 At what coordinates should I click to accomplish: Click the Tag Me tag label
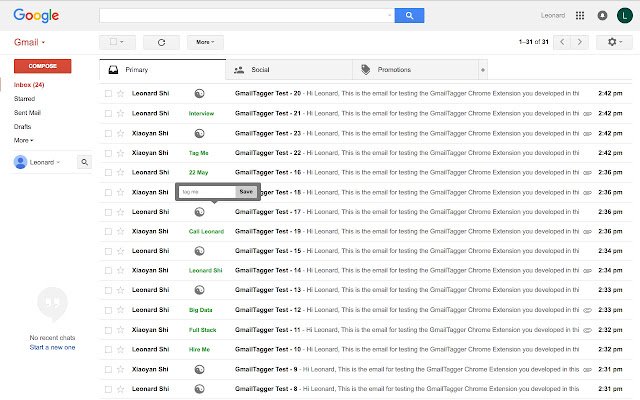(x=199, y=153)
